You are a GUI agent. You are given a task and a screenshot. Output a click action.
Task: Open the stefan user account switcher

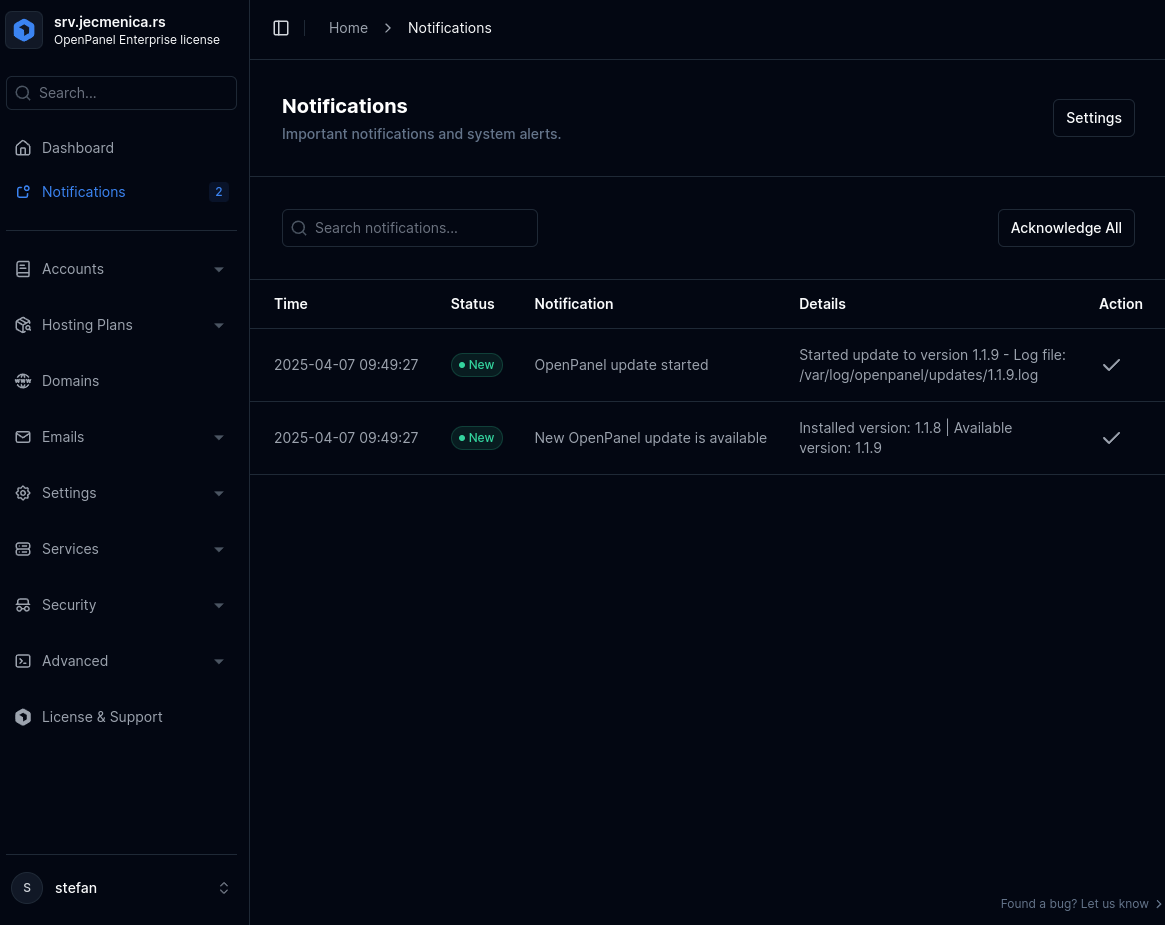tap(122, 888)
